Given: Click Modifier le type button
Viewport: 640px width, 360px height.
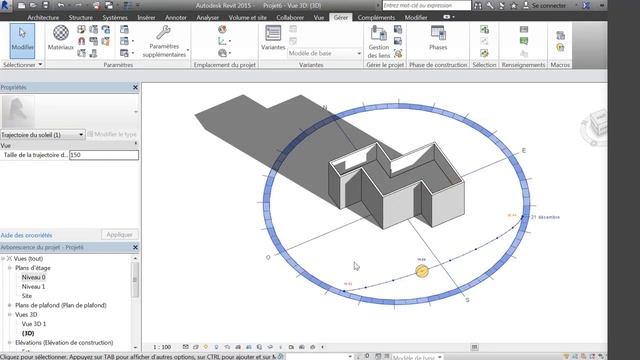Looking at the screenshot, I should [x=112, y=134].
